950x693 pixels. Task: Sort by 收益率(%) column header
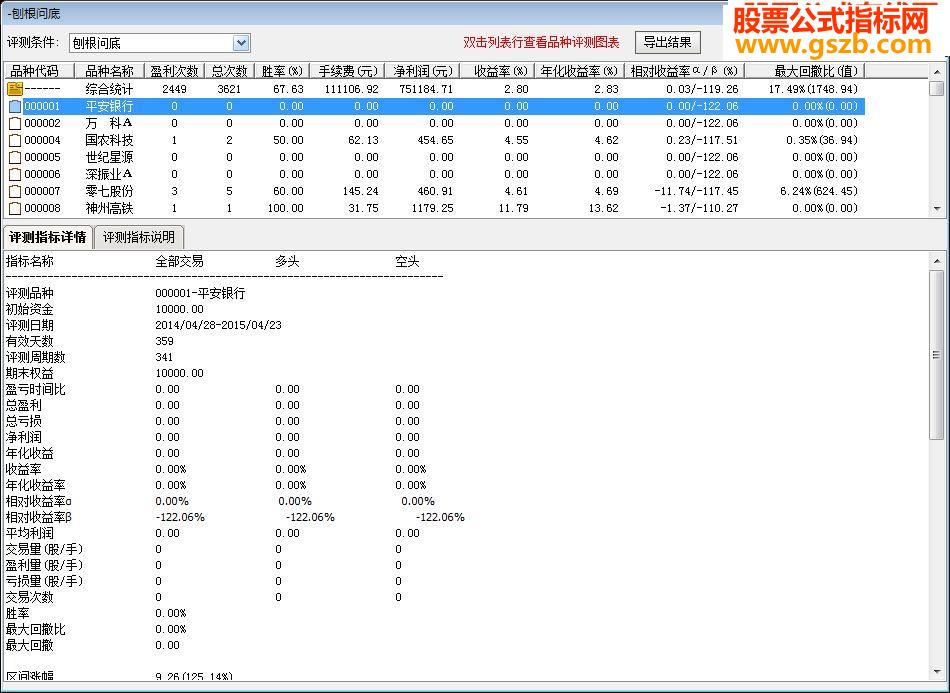click(497, 71)
